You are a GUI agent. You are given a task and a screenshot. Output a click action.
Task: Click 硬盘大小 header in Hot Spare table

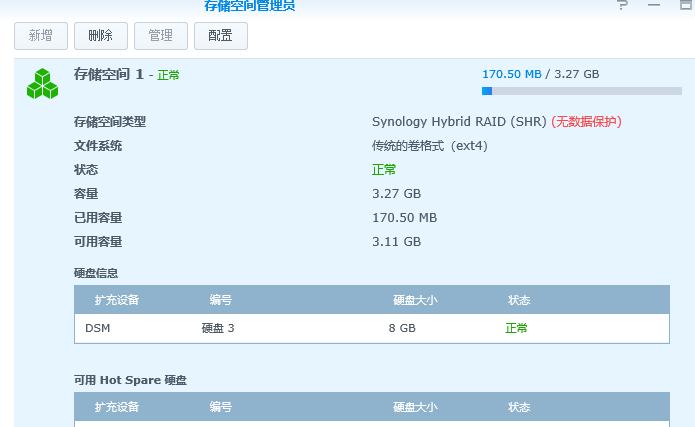click(x=415, y=407)
